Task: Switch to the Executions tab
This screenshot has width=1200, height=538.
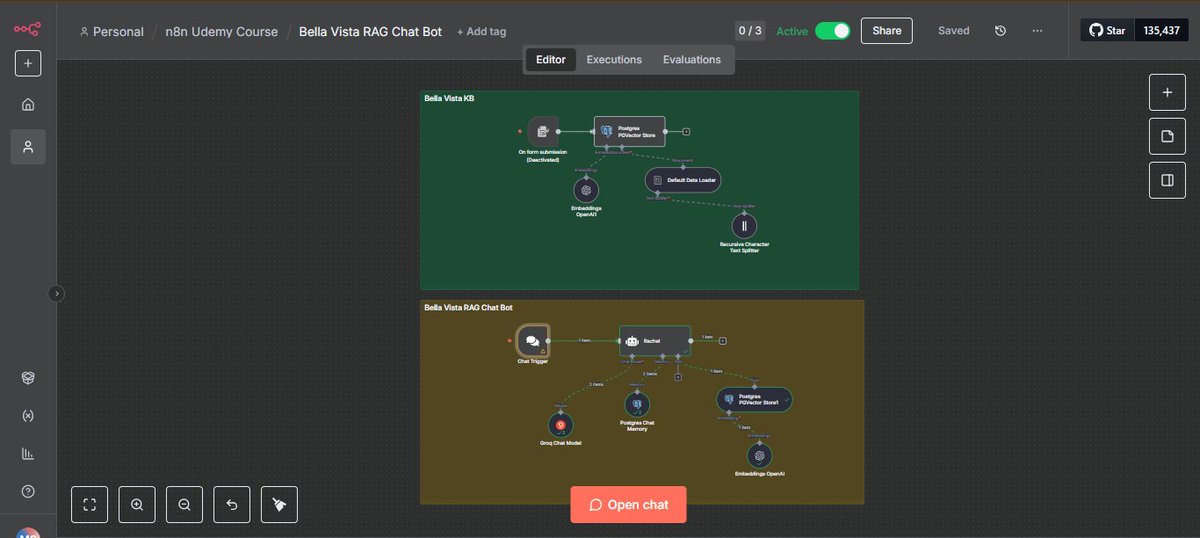Action: point(614,60)
